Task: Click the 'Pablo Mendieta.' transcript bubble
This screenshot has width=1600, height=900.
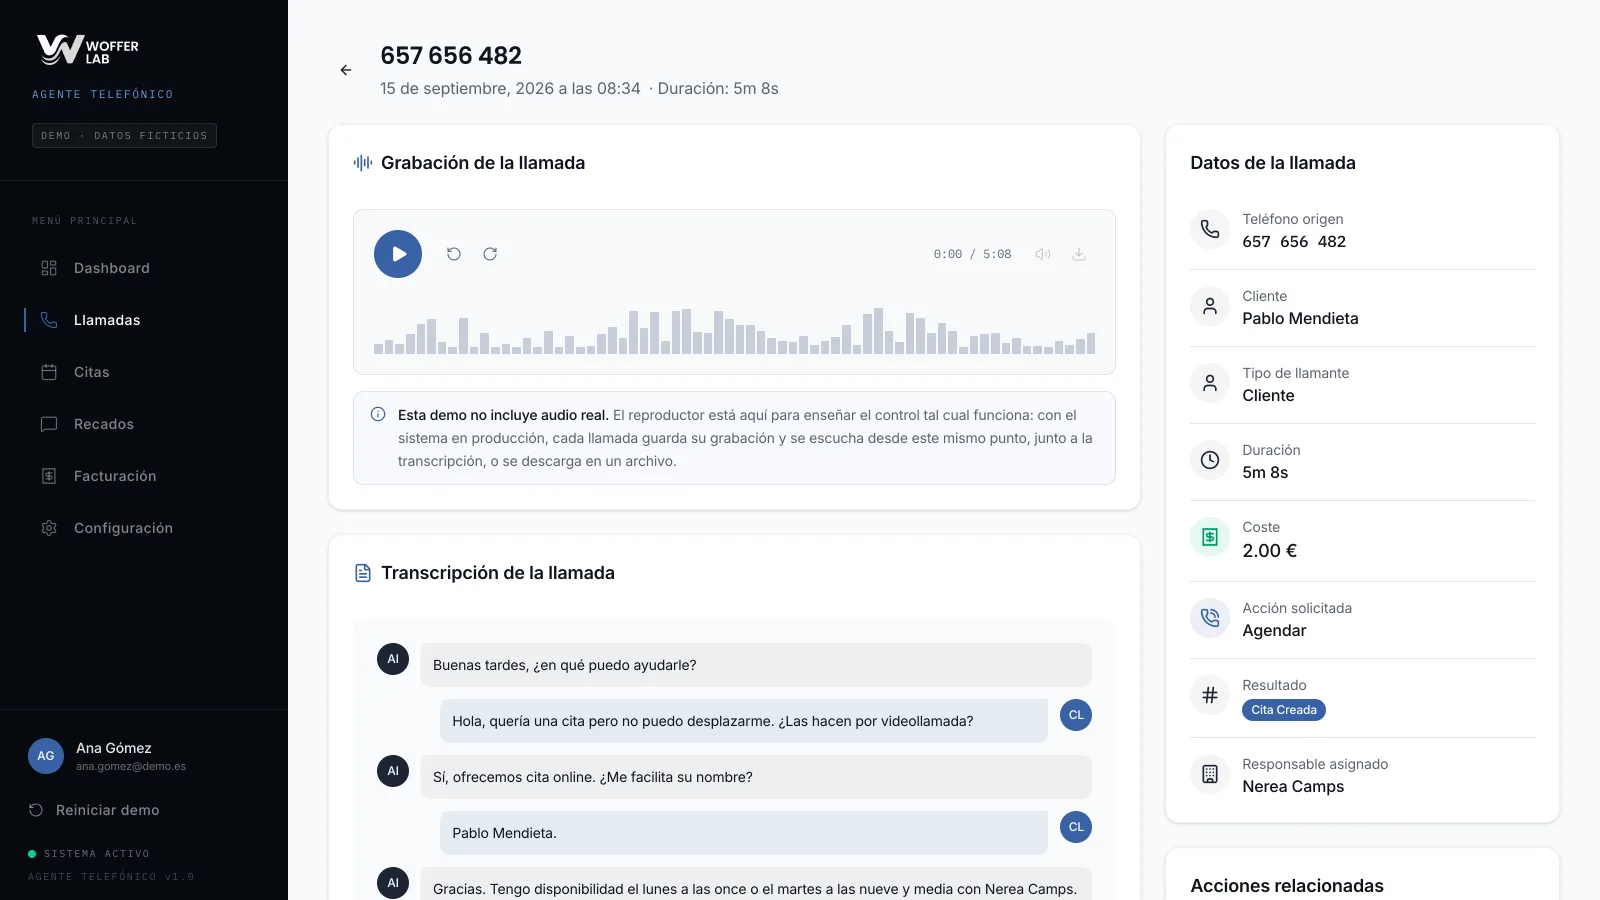Action: pos(744,833)
